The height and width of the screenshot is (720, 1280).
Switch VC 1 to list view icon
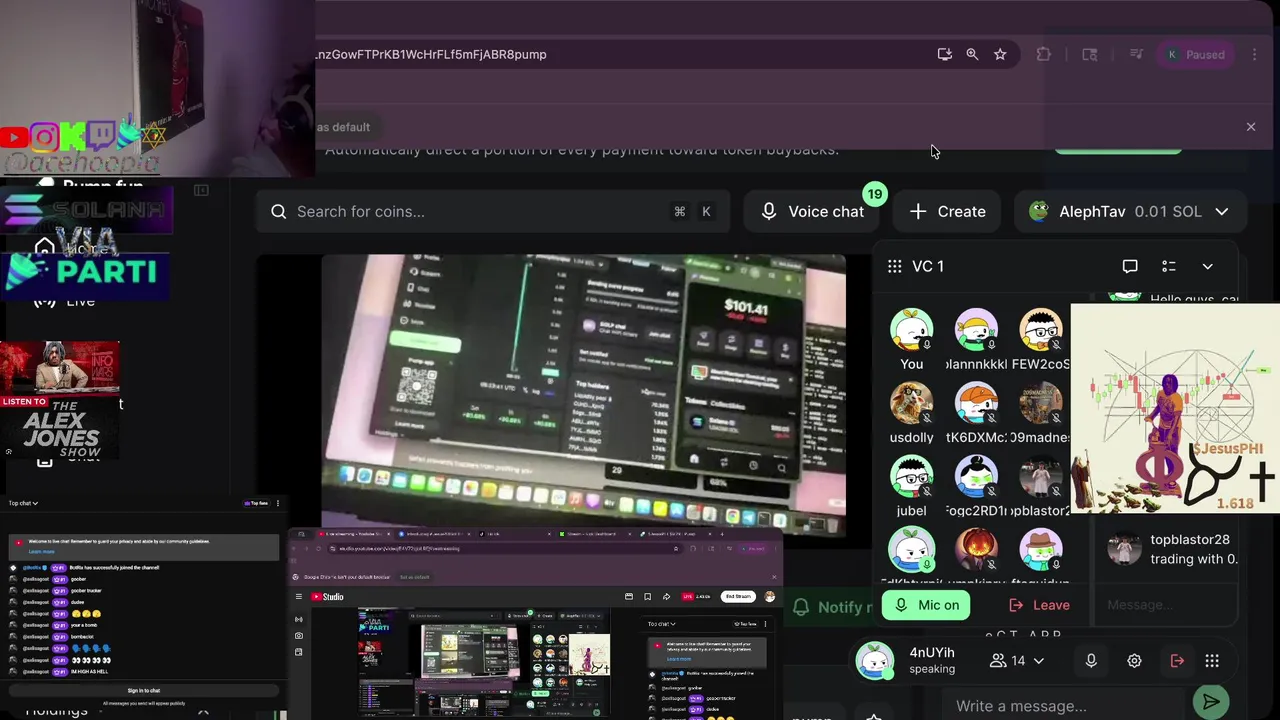click(x=1168, y=266)
